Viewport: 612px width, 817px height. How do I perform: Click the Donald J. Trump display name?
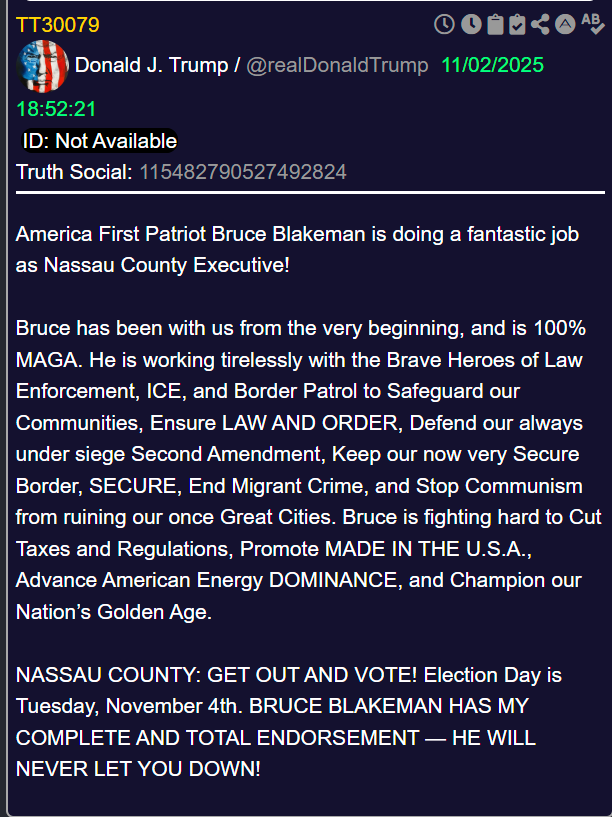click(151, 66)
